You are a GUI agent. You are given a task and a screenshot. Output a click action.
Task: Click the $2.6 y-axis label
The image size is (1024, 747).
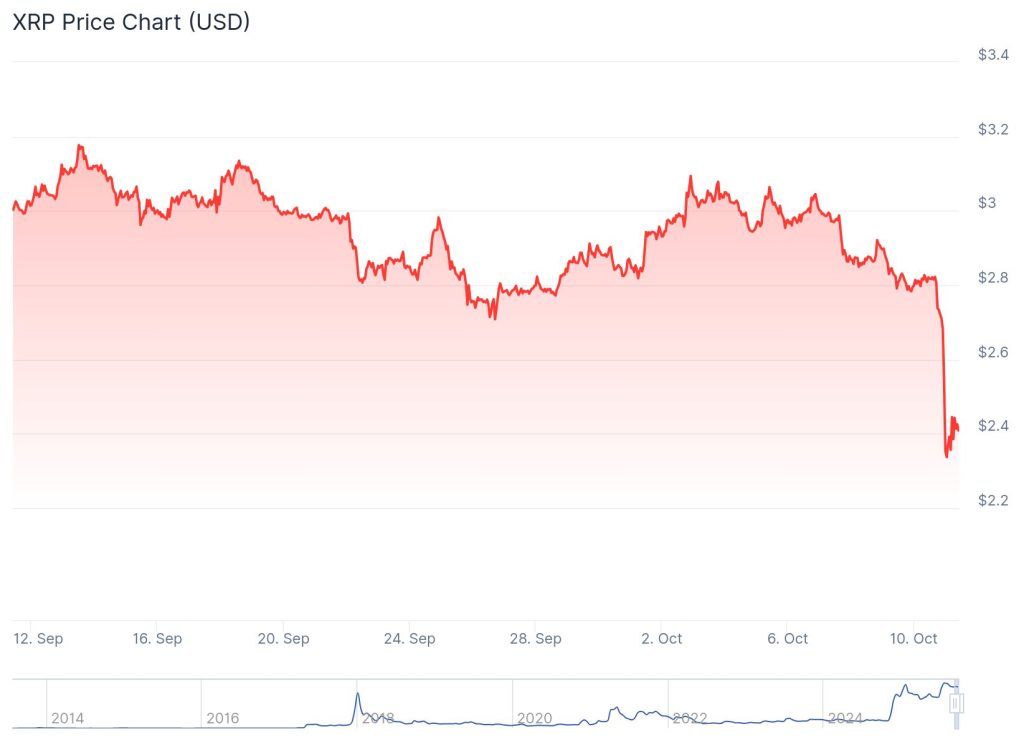coord(994,352)
